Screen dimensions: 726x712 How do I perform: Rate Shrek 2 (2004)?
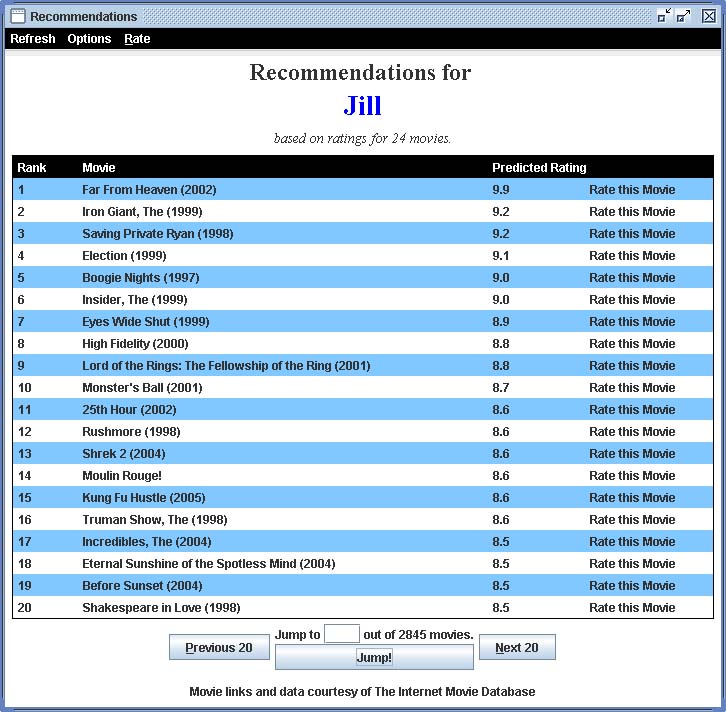tap(632, 454)
